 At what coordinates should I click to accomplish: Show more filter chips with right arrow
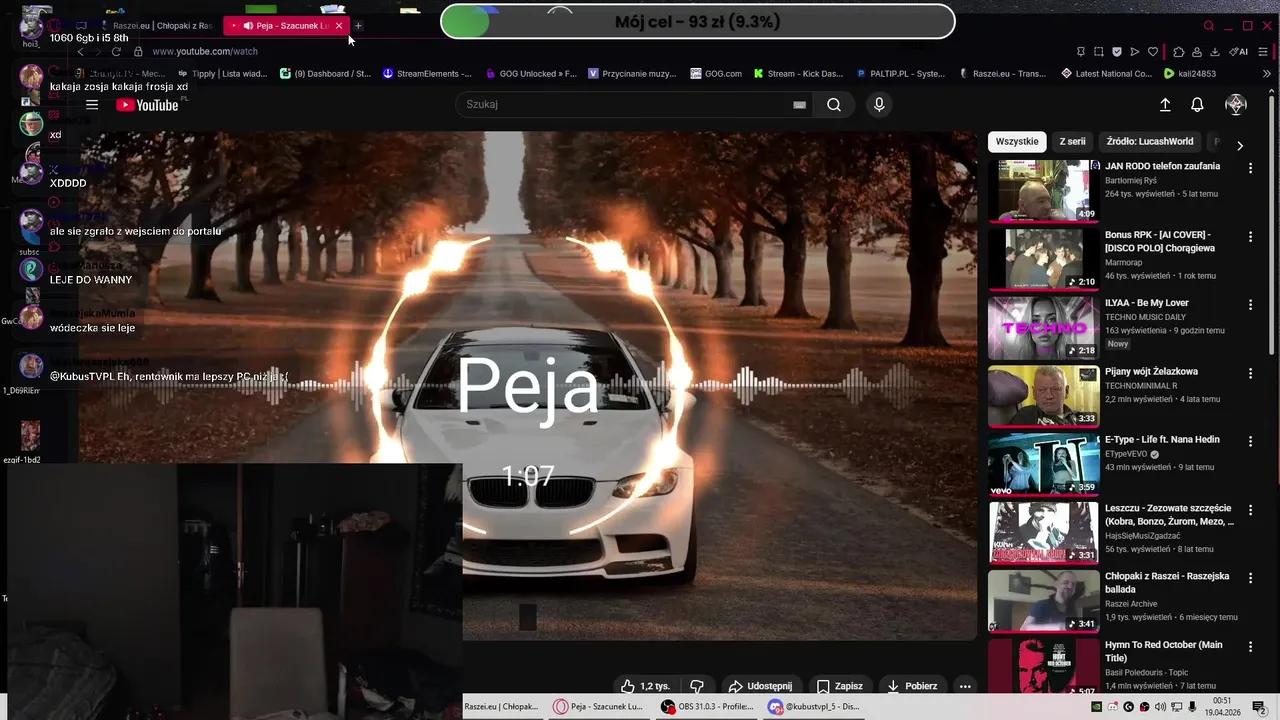coord(1240,146)
